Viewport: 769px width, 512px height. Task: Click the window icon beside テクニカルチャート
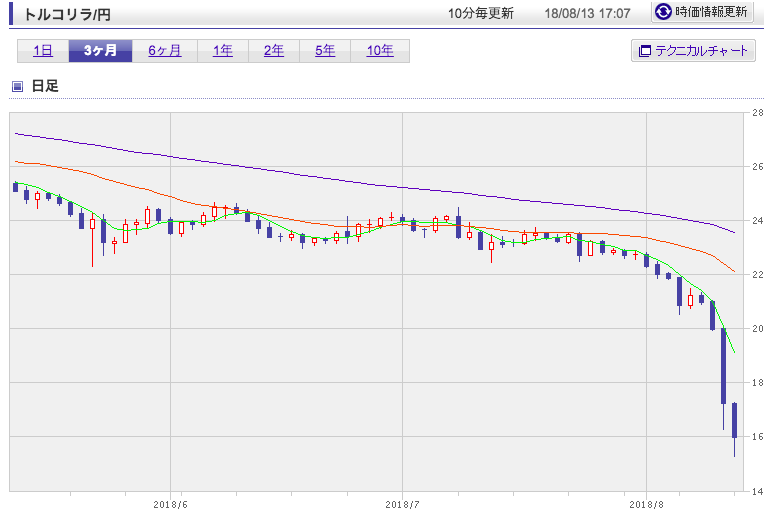click(x=644, y=51)
